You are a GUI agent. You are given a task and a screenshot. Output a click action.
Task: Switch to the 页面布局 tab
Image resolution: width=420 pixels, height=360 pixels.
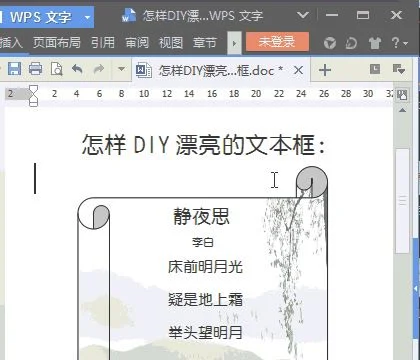57,42
